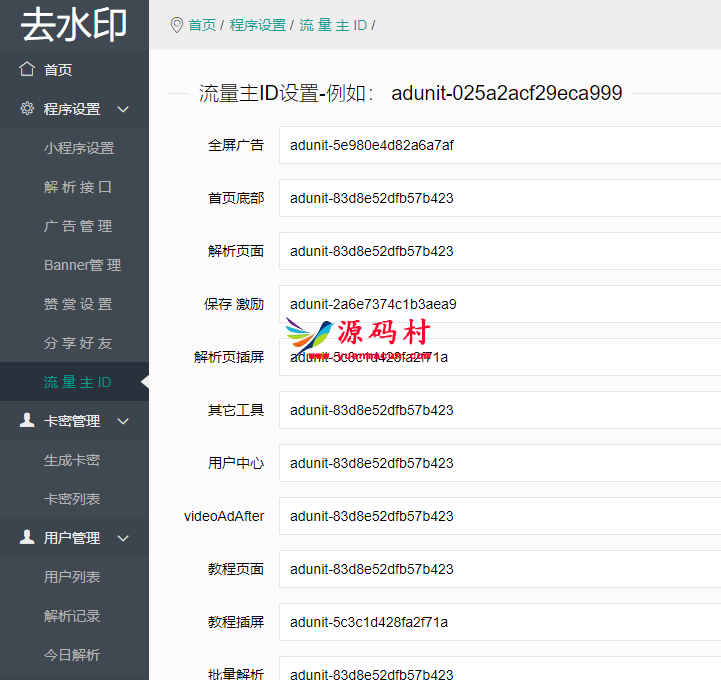
Task: Click the 去水印 logo title
Action: click(74, 26)
